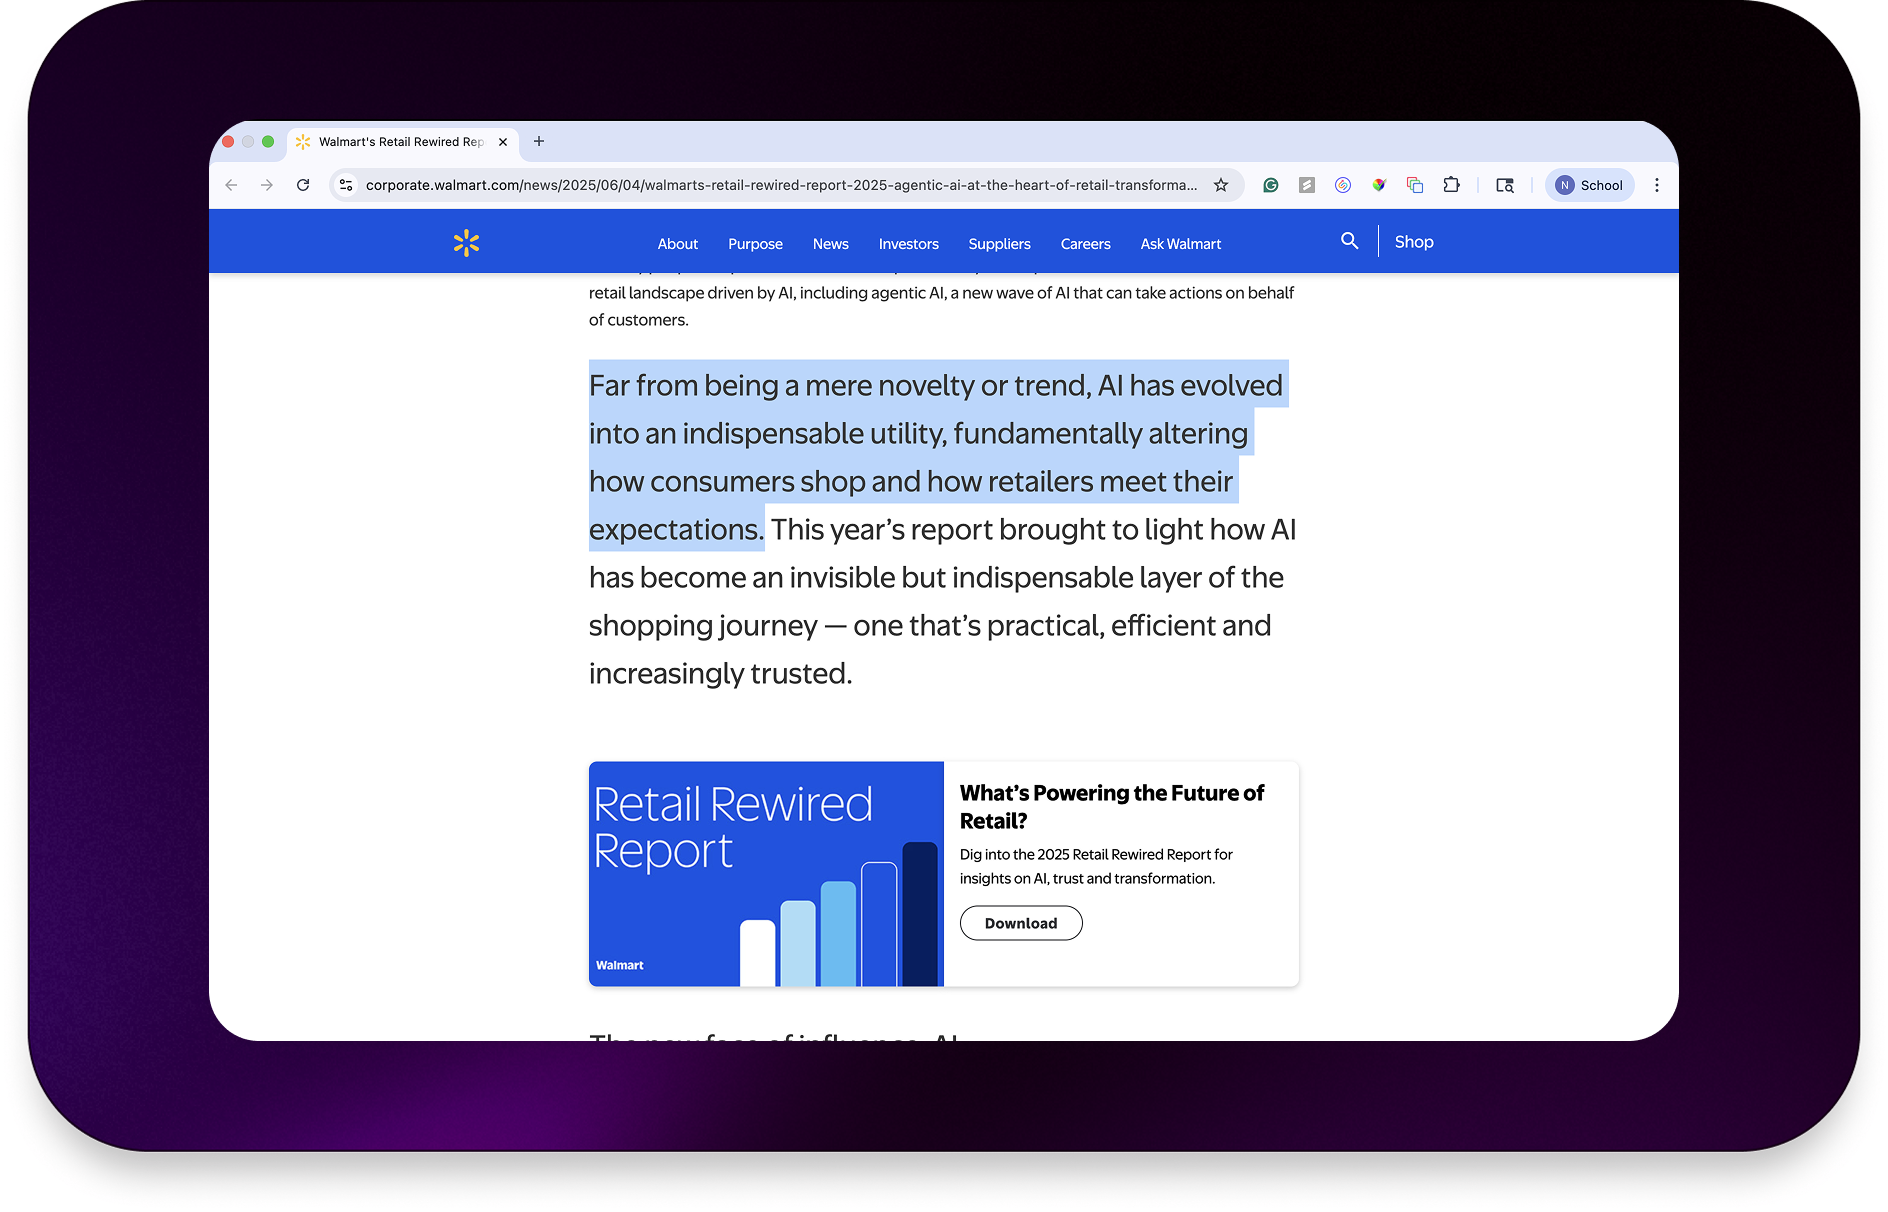Open the Grammarly extension icon
The width and height of the screenshot is (1888, 1212).
(x=1271, y=185)
